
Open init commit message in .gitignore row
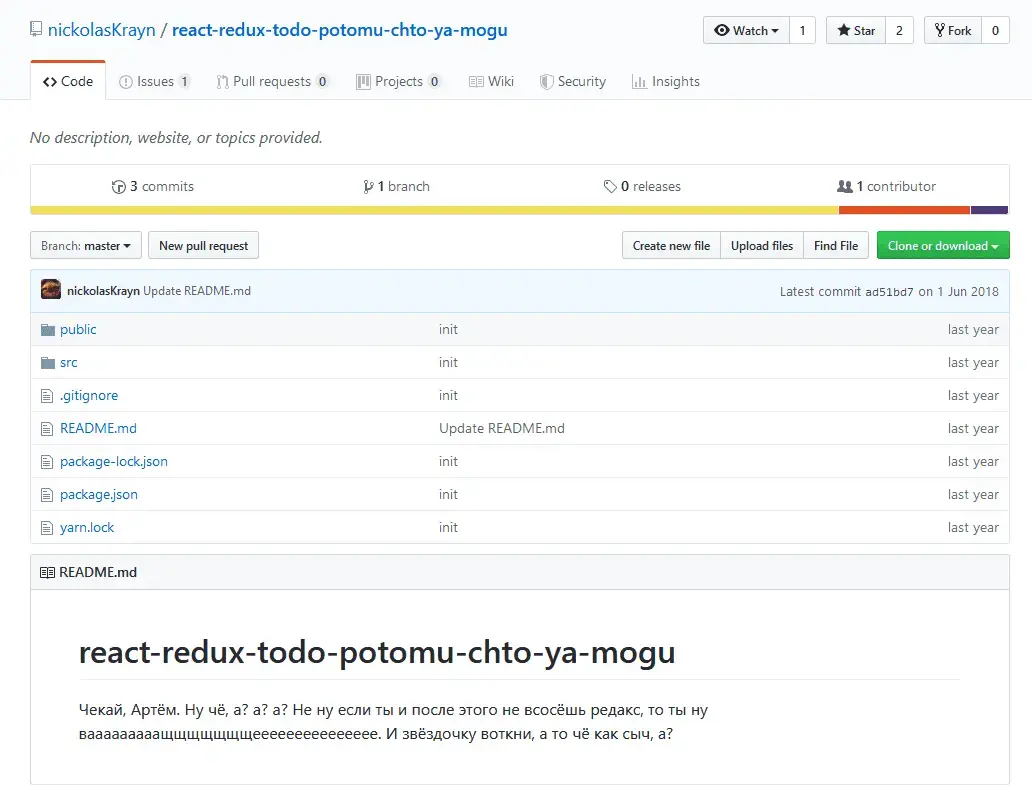pyautogui.click(x=448, y=395)
